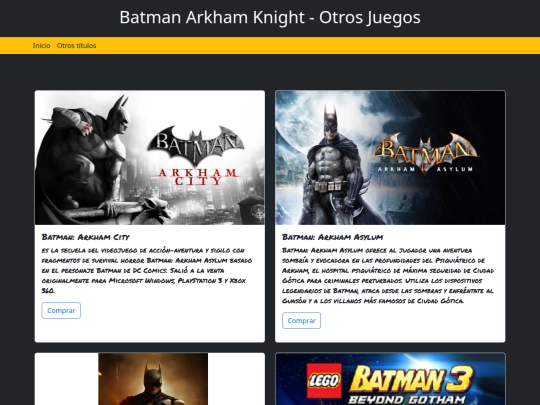Select the Batman Arkham Asylum cover image

[x=390, y=158]
